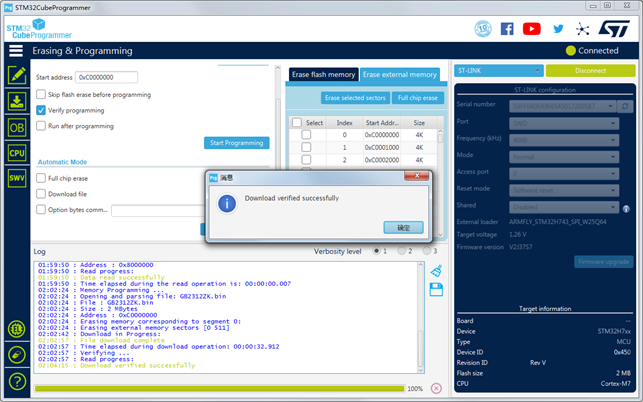Viewport: 643px width, 402px height.
Task: Click the eraser full chip erase icon
Action: (17, 355)
